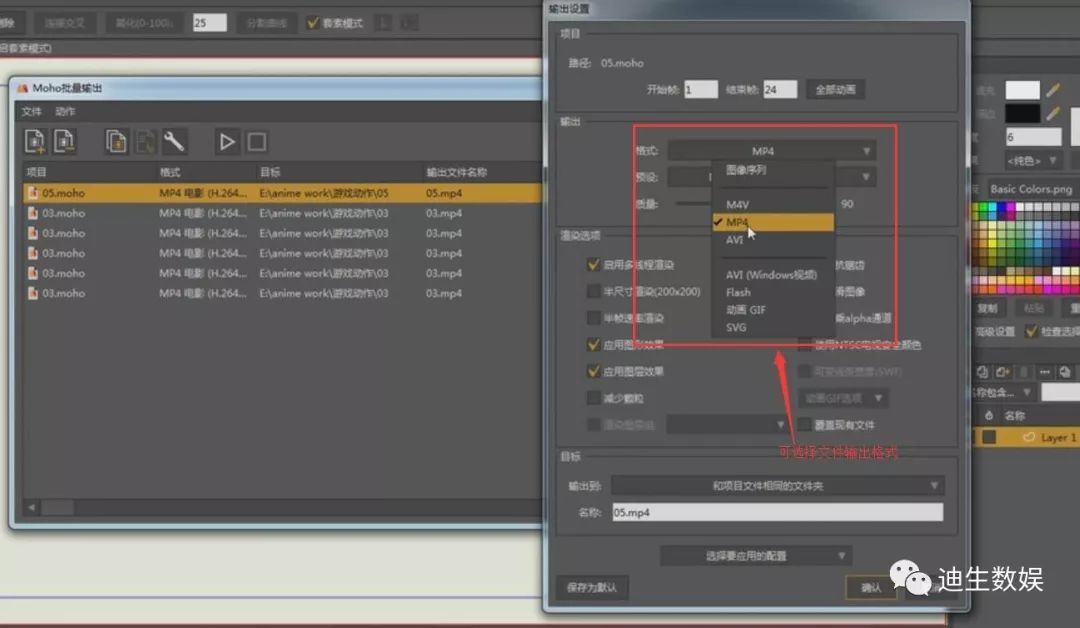Click the black stroke color swatch

point(1022,113)
